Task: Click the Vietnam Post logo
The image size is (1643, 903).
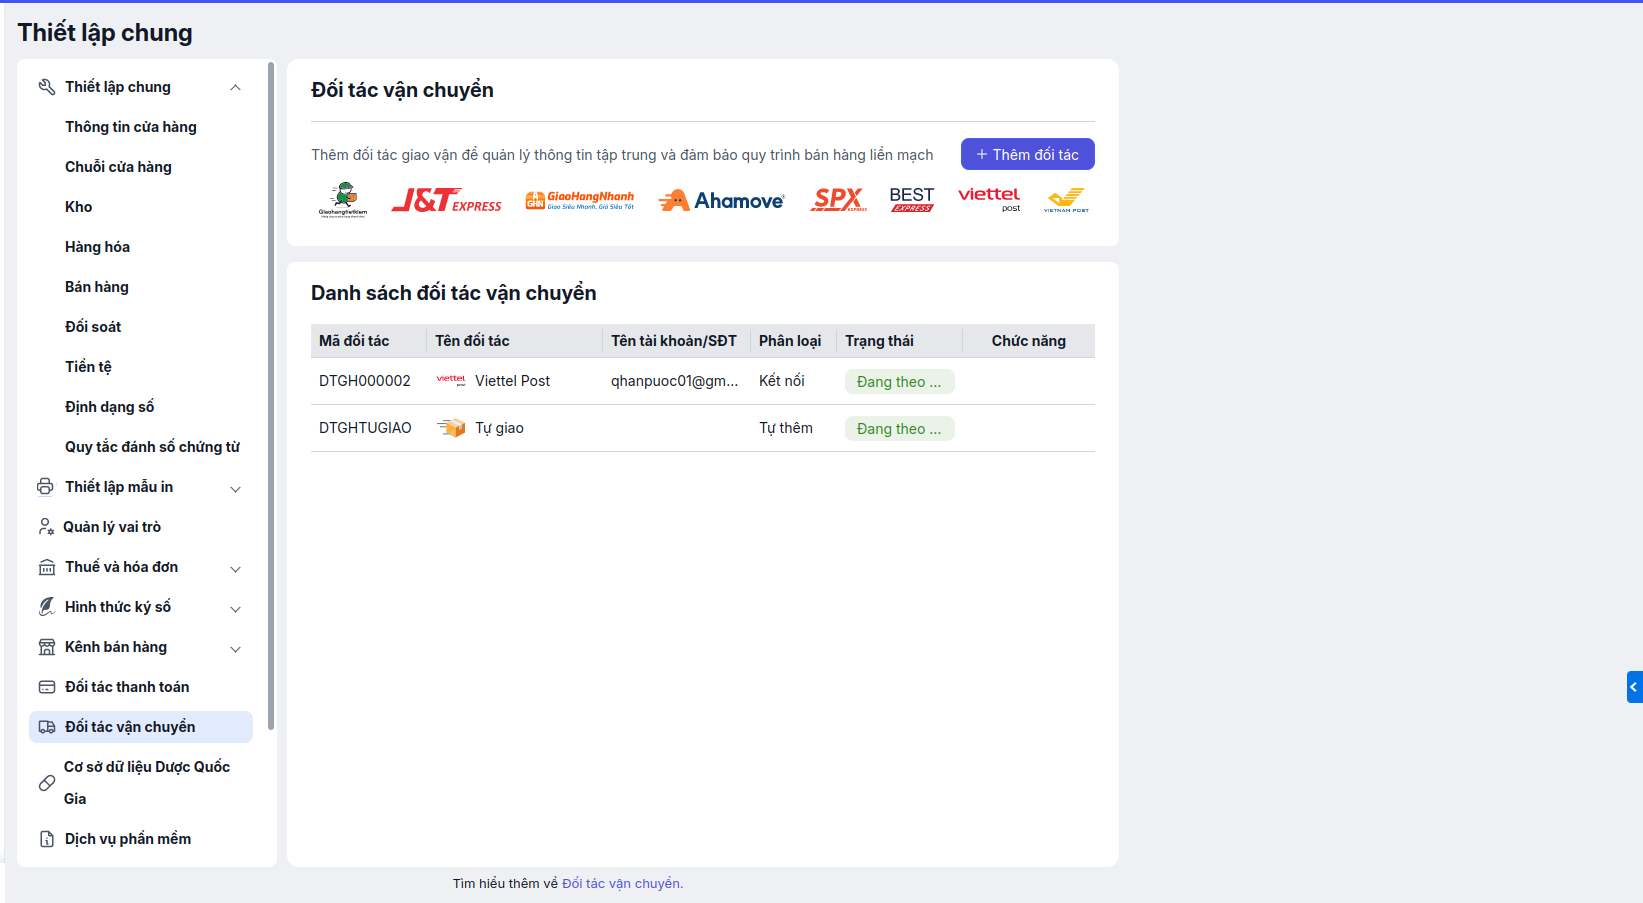Action: click(1066, 200)
